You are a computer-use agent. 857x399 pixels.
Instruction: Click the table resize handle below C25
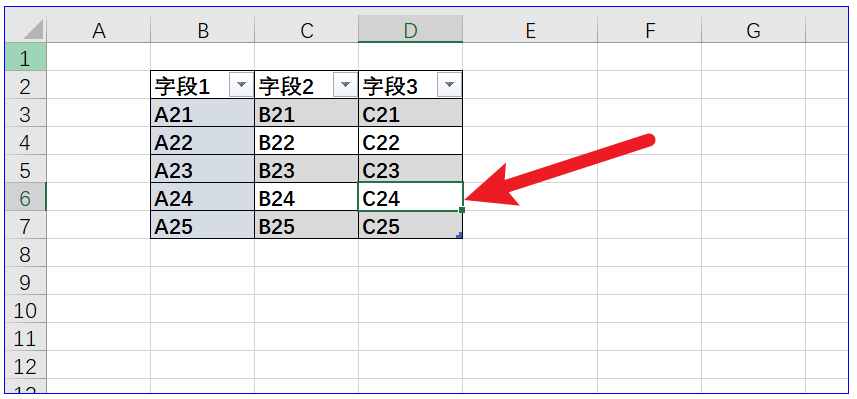(x=460, y=235)
